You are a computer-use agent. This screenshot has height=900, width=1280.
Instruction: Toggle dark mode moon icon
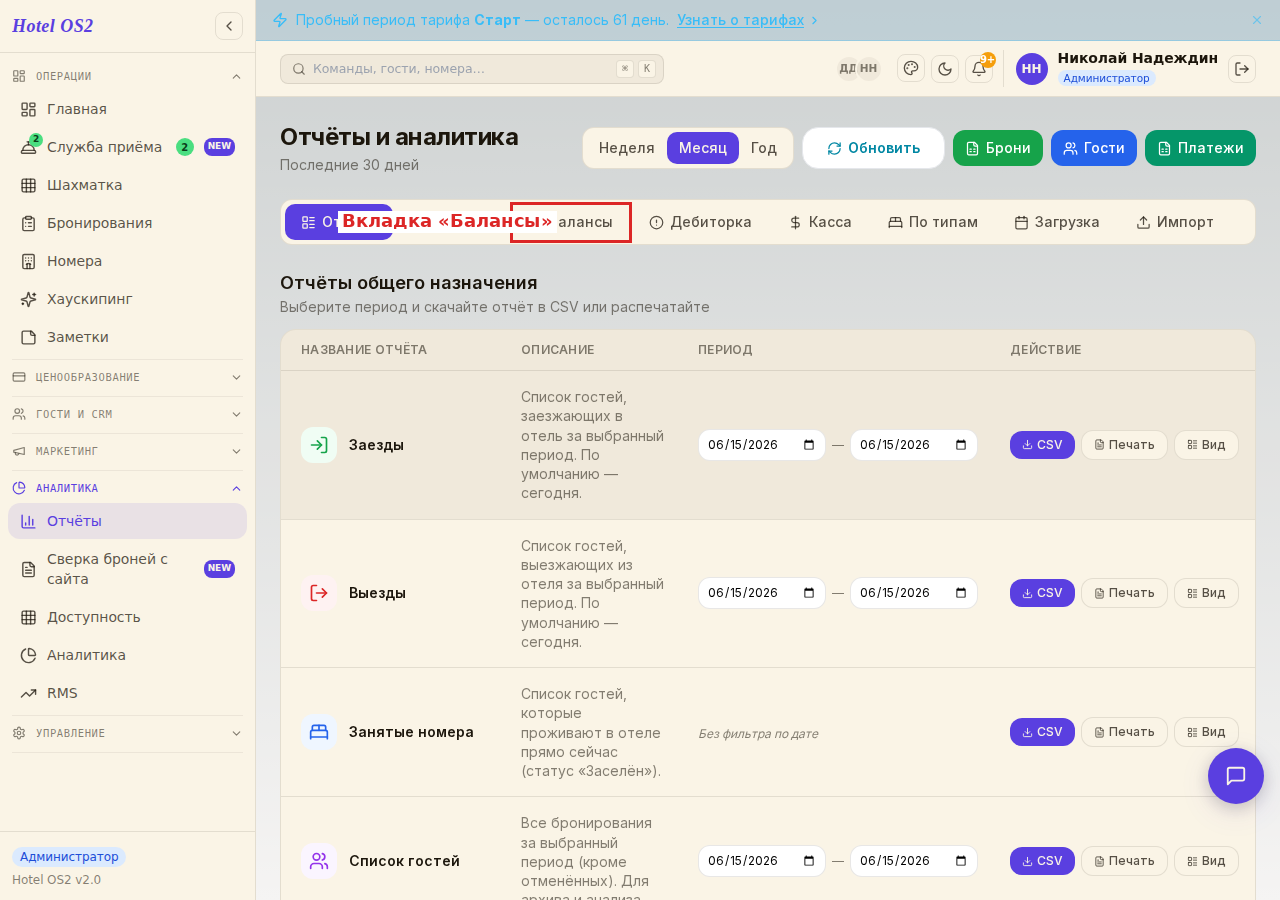coord(945,69)
